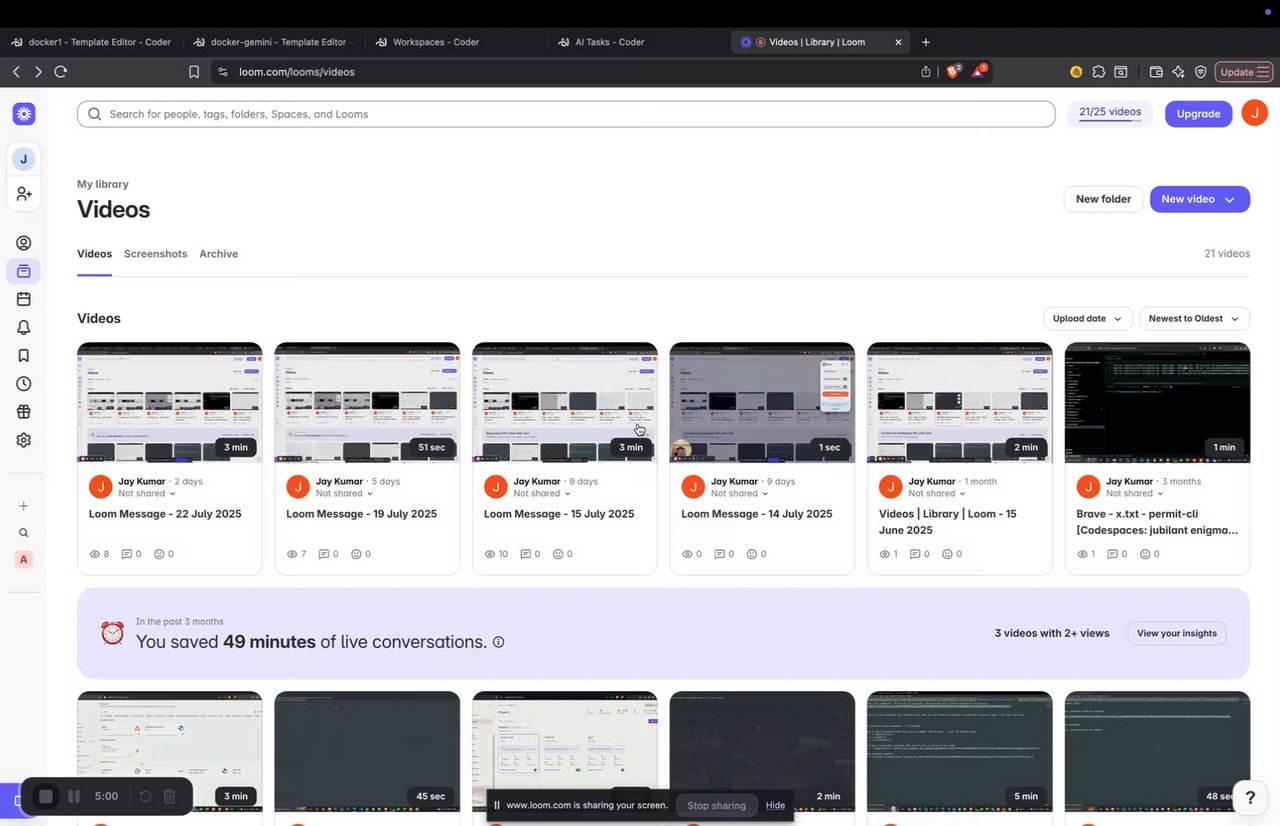This screenshot has width=1280, height=826.
Task: Click the share icon in the address bar
Action: coord(926,72)
